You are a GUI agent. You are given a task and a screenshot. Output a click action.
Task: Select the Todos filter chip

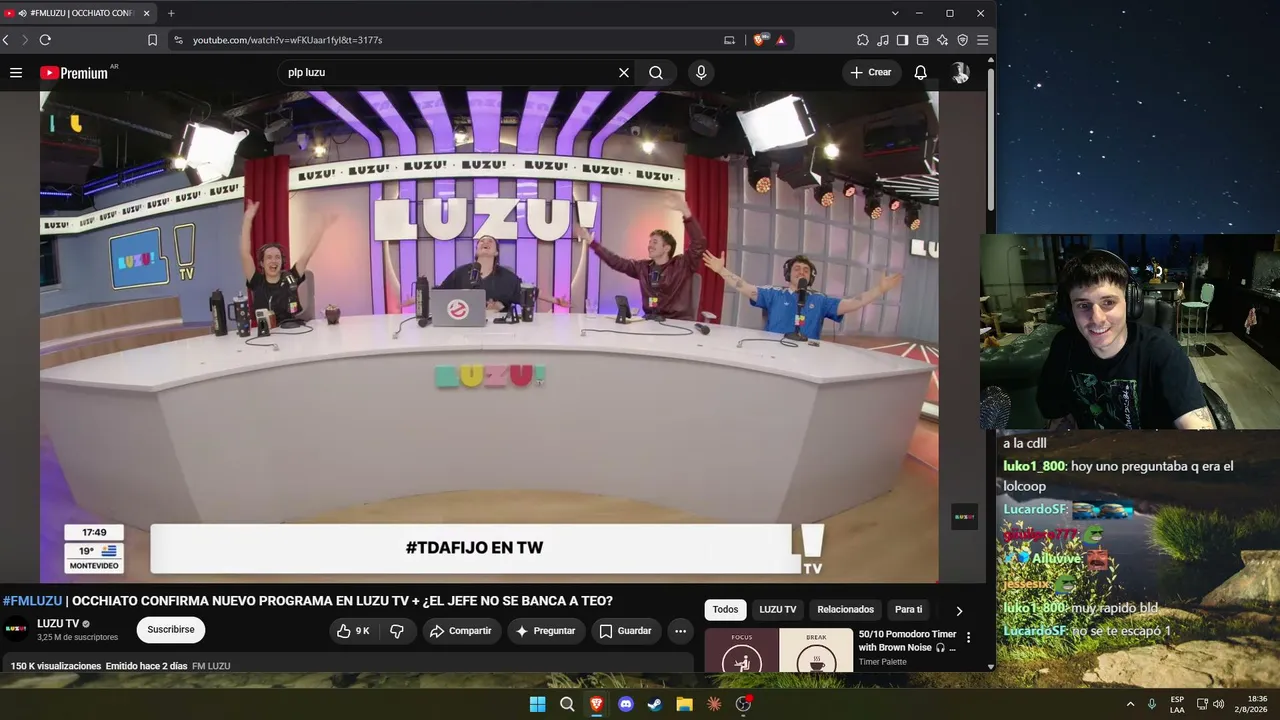726,610
